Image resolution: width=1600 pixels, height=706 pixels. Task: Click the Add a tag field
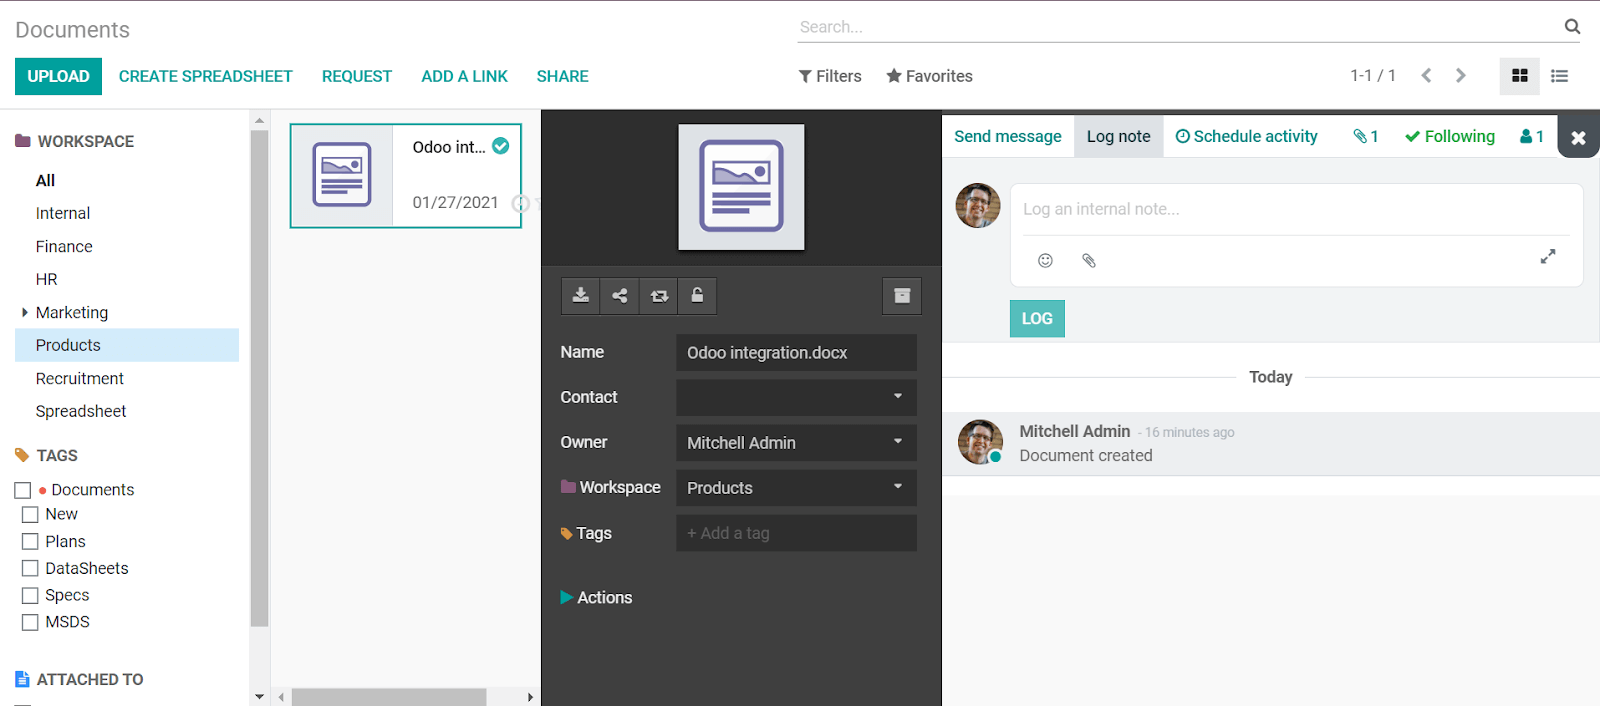[796, 533]
